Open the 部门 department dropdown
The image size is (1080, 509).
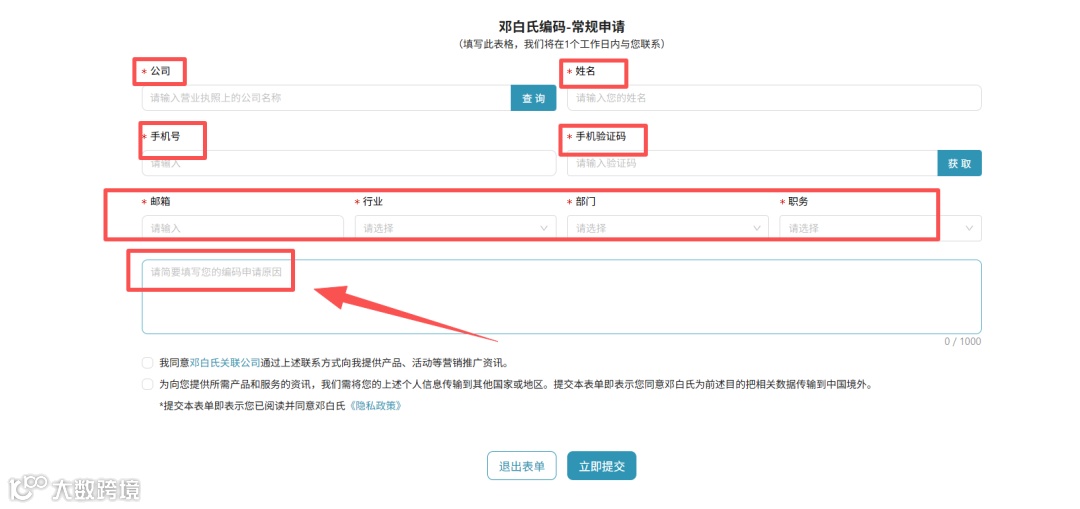coord(668,228)
